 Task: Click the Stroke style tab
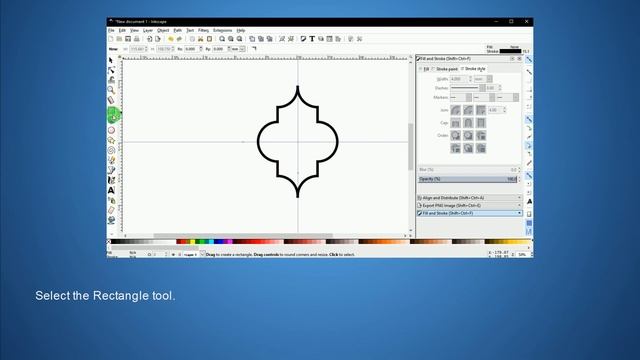point(473,69)
